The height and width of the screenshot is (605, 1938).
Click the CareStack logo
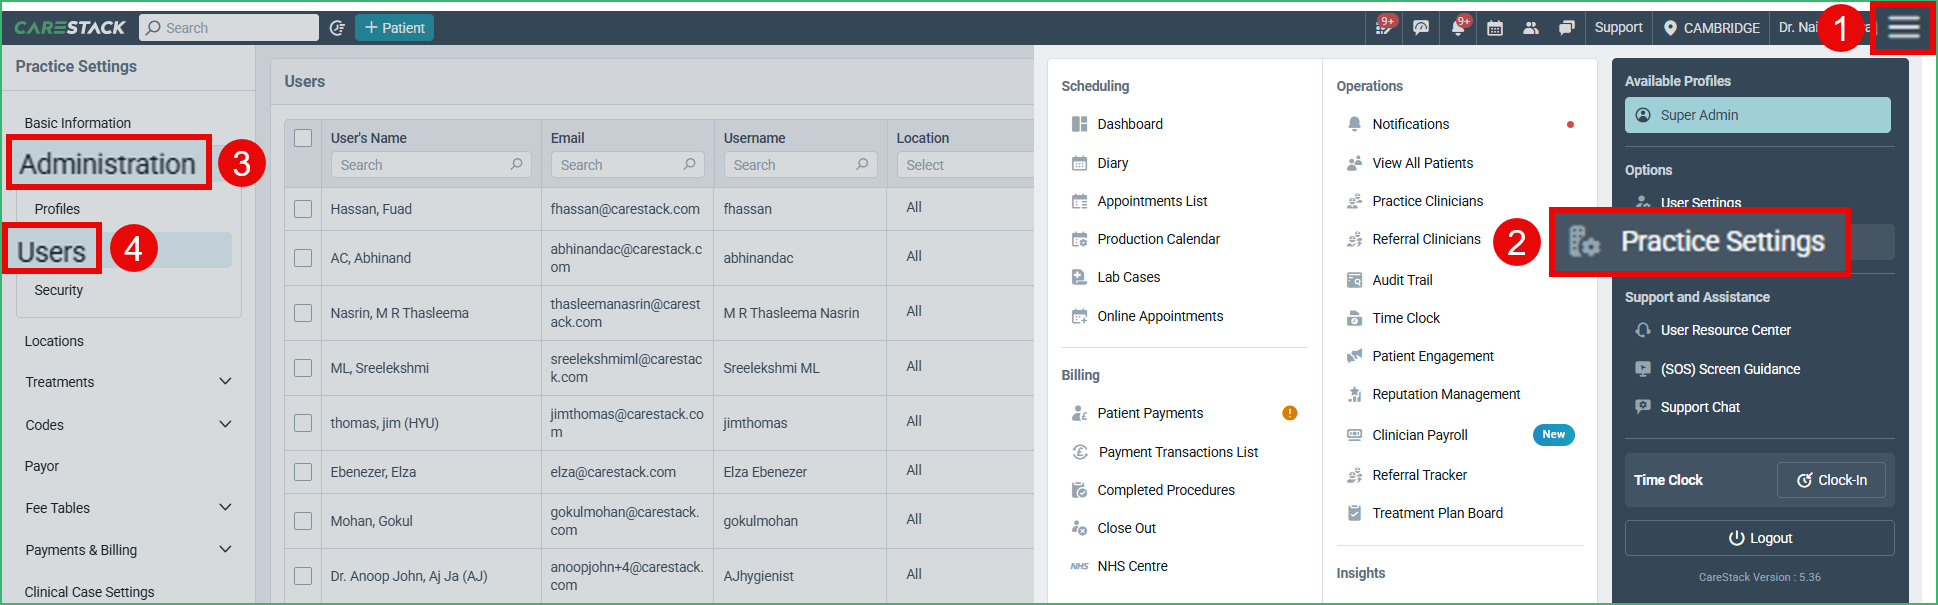tap(70, 28)
